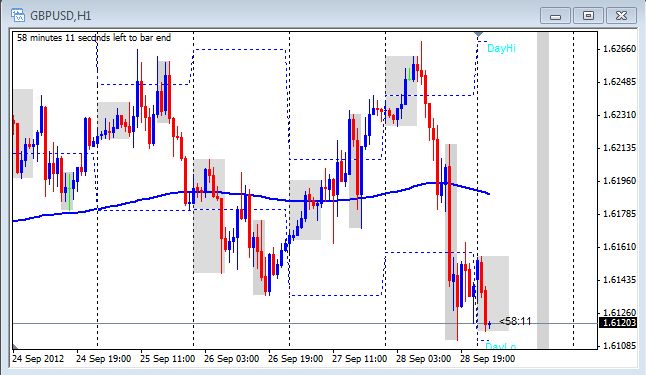Click the 1.61435 price scale value
The image size is (646, 375).
pos(619,279)
